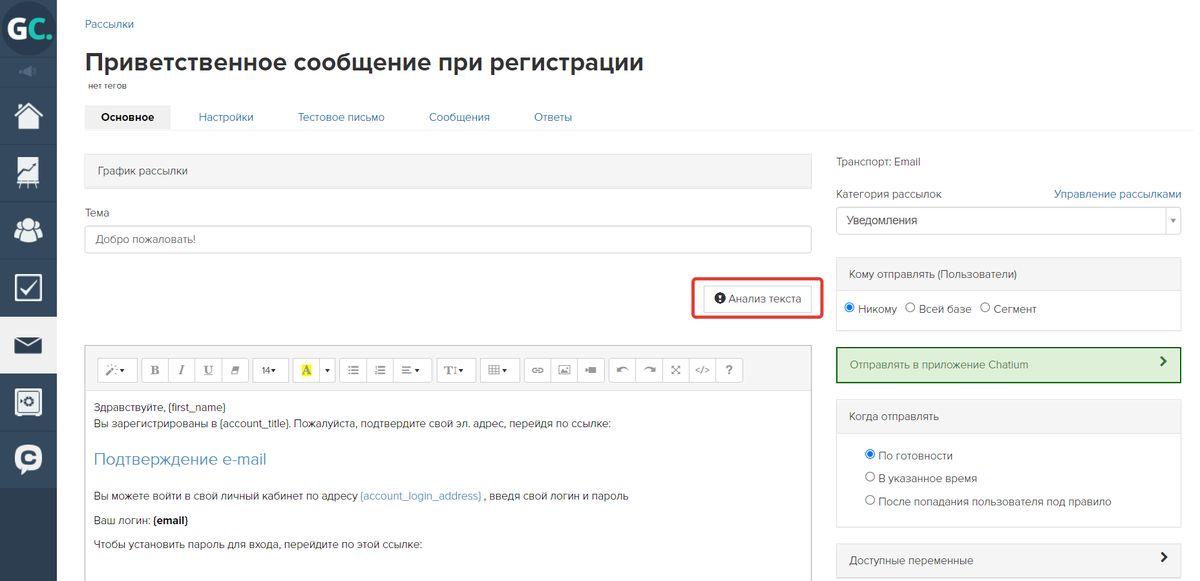This screenshot has width=1200, height=581.
Task: Insert a numbered list
Action: [x=379, y=370]
